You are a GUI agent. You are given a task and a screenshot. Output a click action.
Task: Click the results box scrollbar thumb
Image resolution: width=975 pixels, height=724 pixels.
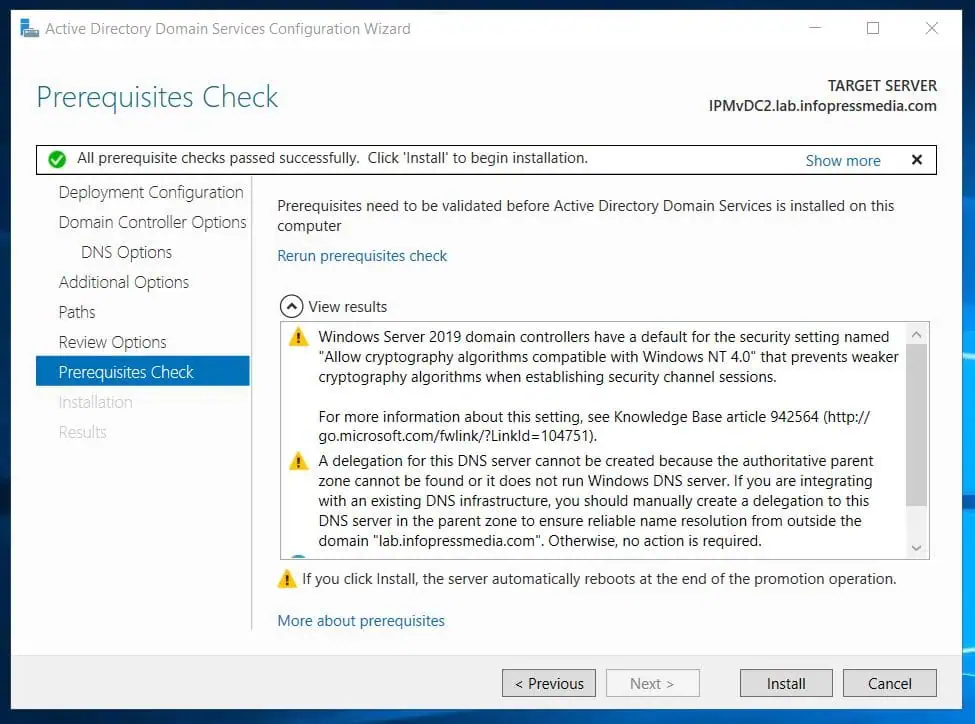917,425
